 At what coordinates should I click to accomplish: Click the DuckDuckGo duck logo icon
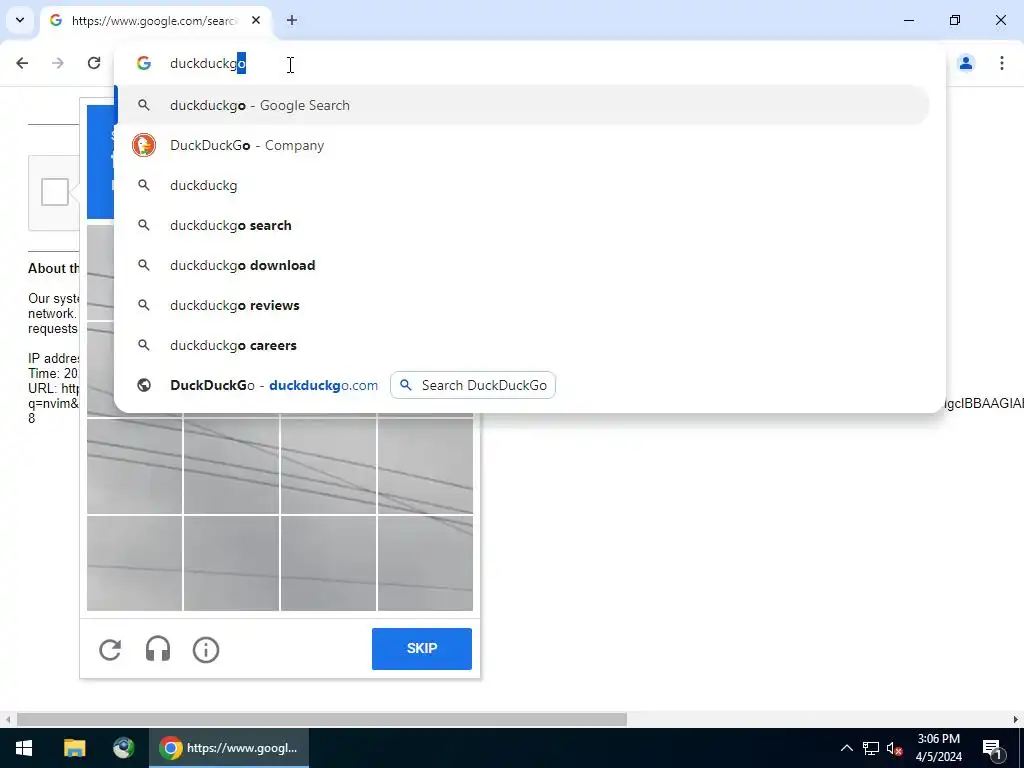tap(144, 145)
